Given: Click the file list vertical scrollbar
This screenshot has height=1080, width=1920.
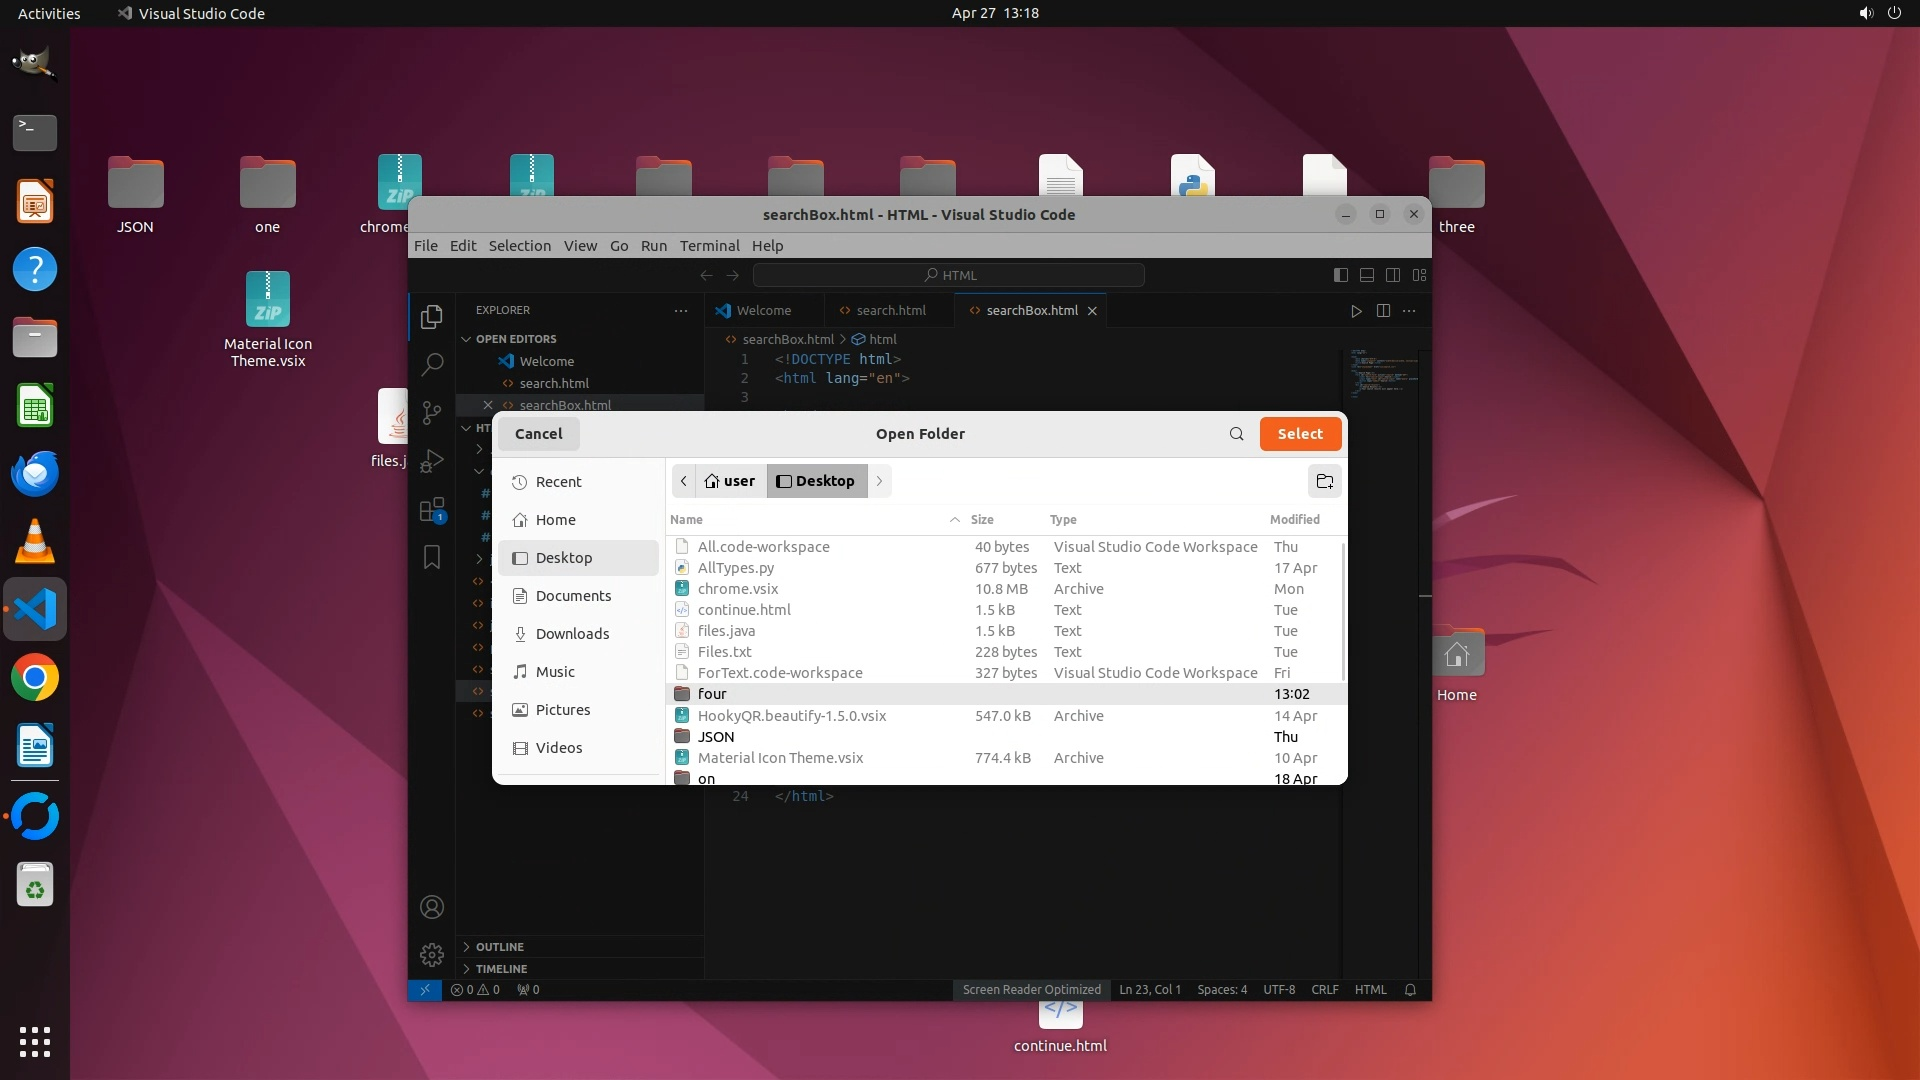Looking at the screenshot, I should (1343, 610).
